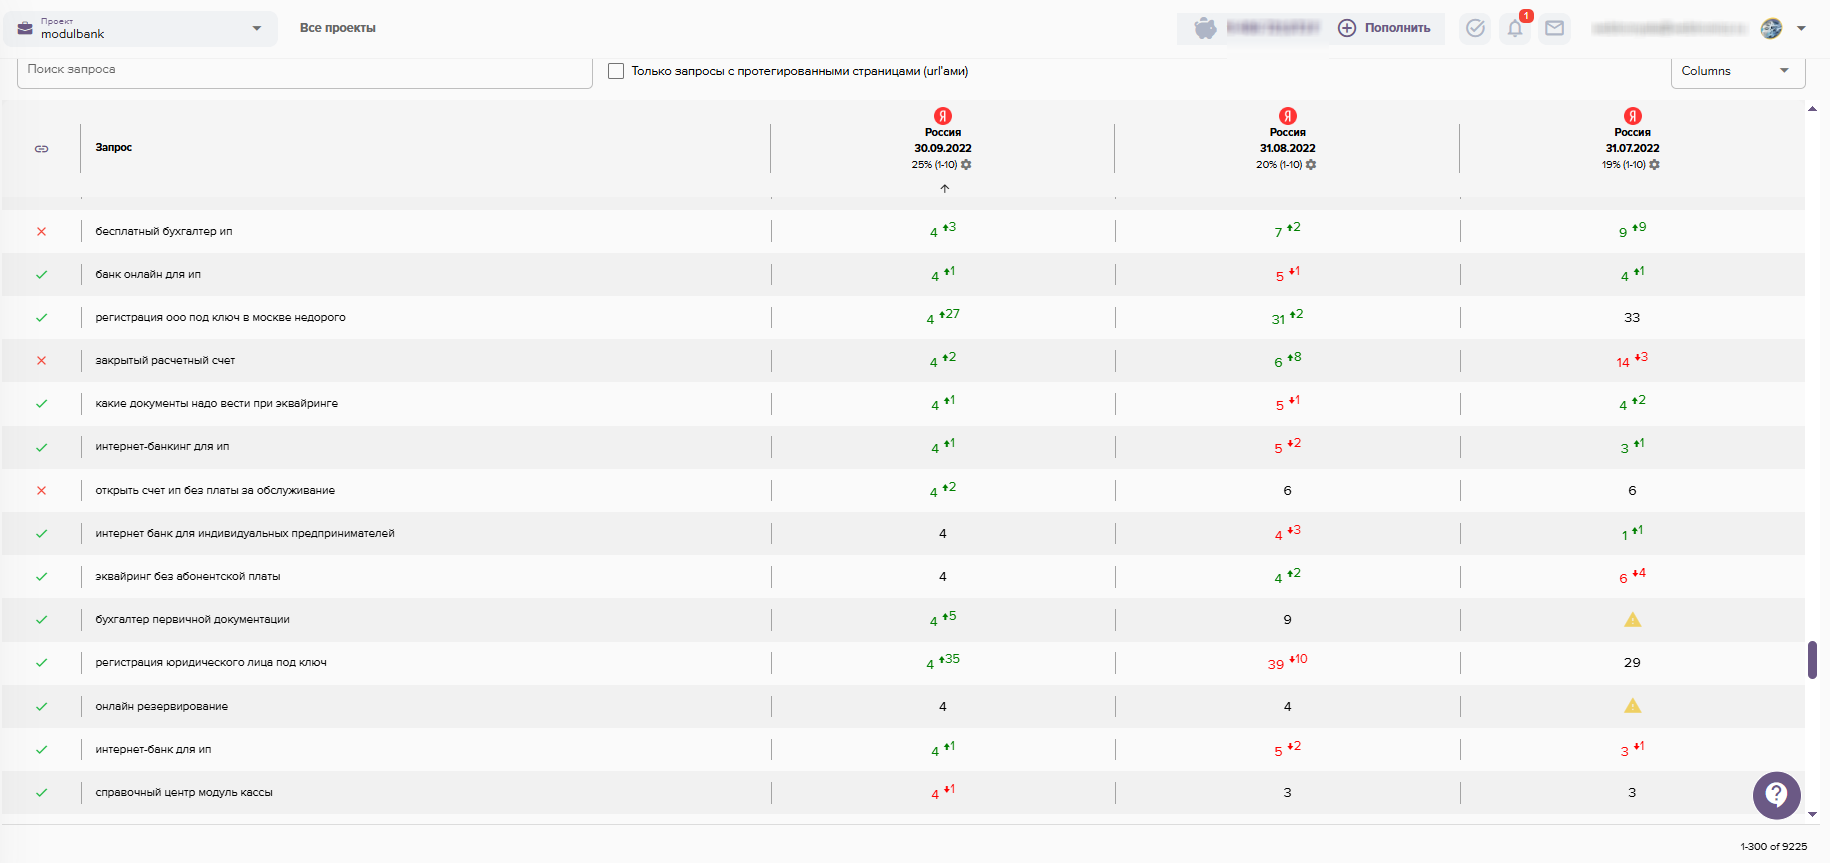Click gear icon under 30.09.2022 column
Image resolution: width=1830 pixels, height=863 pixels.
[966, 165]
